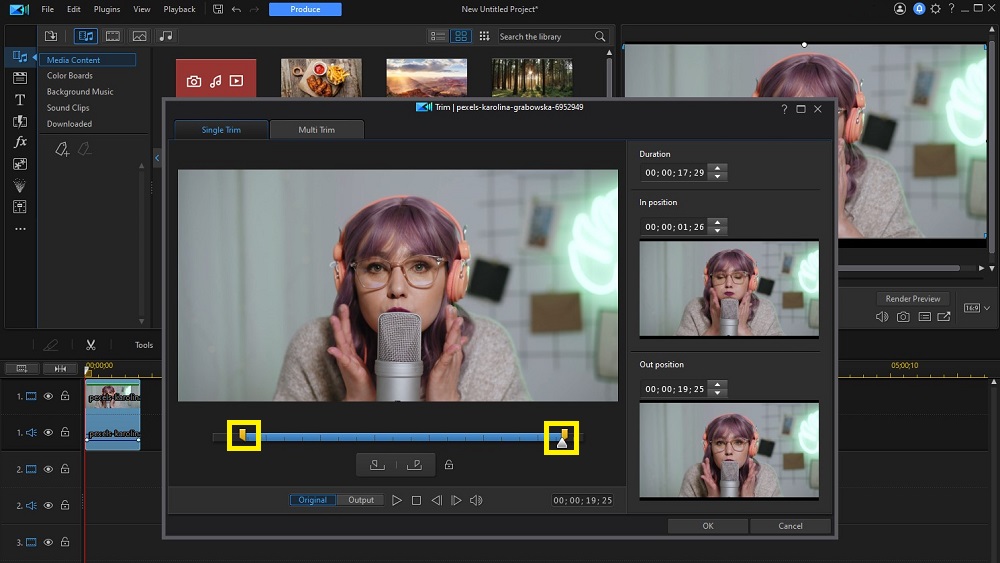Open the notifications bell icon
This screenshot has height=563, width=1000.
pyautogui.click(x=919, y=9)
